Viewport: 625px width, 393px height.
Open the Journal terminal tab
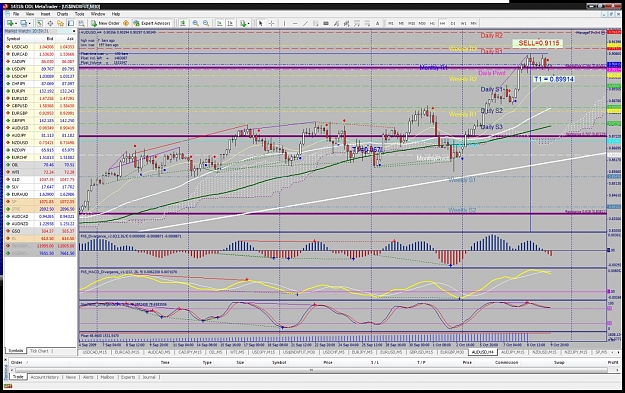click(x=149, y=377)
